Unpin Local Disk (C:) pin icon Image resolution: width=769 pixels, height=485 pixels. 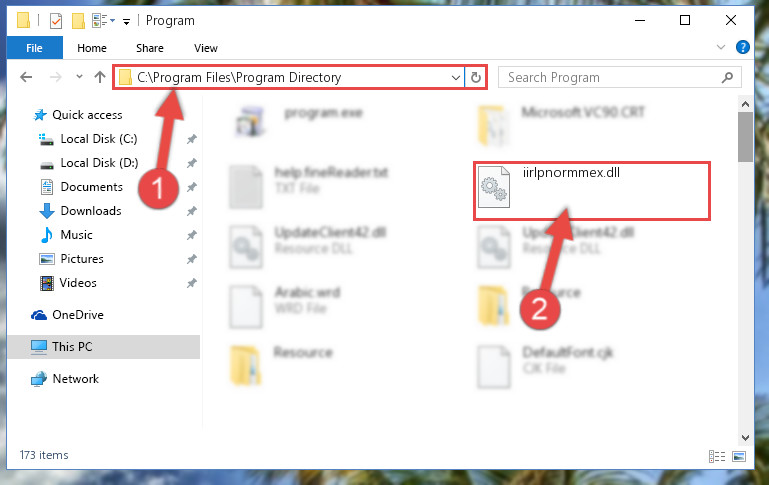click(192, 139)
